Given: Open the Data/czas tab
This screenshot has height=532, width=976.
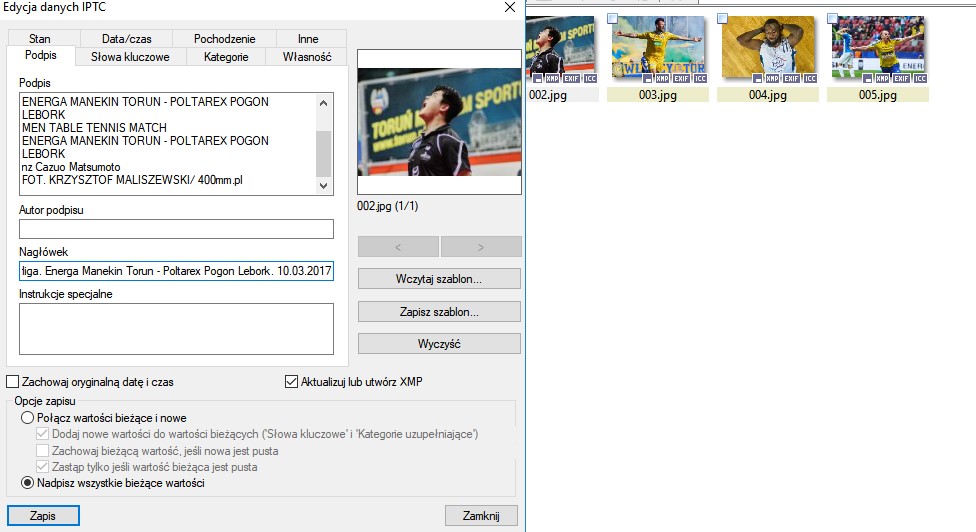Looking at the screenshot, I should [126, 38].
